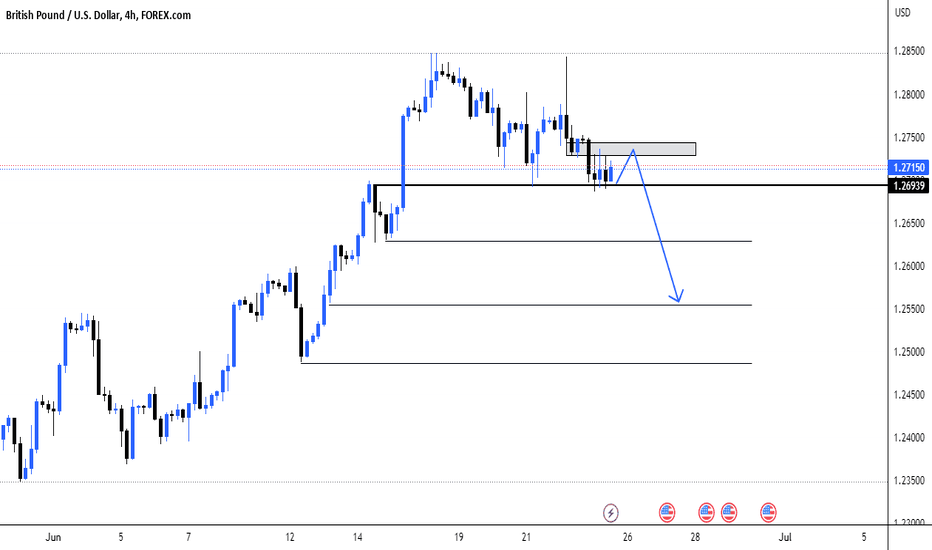Click date 21 on the time axis

coord(526,537)
